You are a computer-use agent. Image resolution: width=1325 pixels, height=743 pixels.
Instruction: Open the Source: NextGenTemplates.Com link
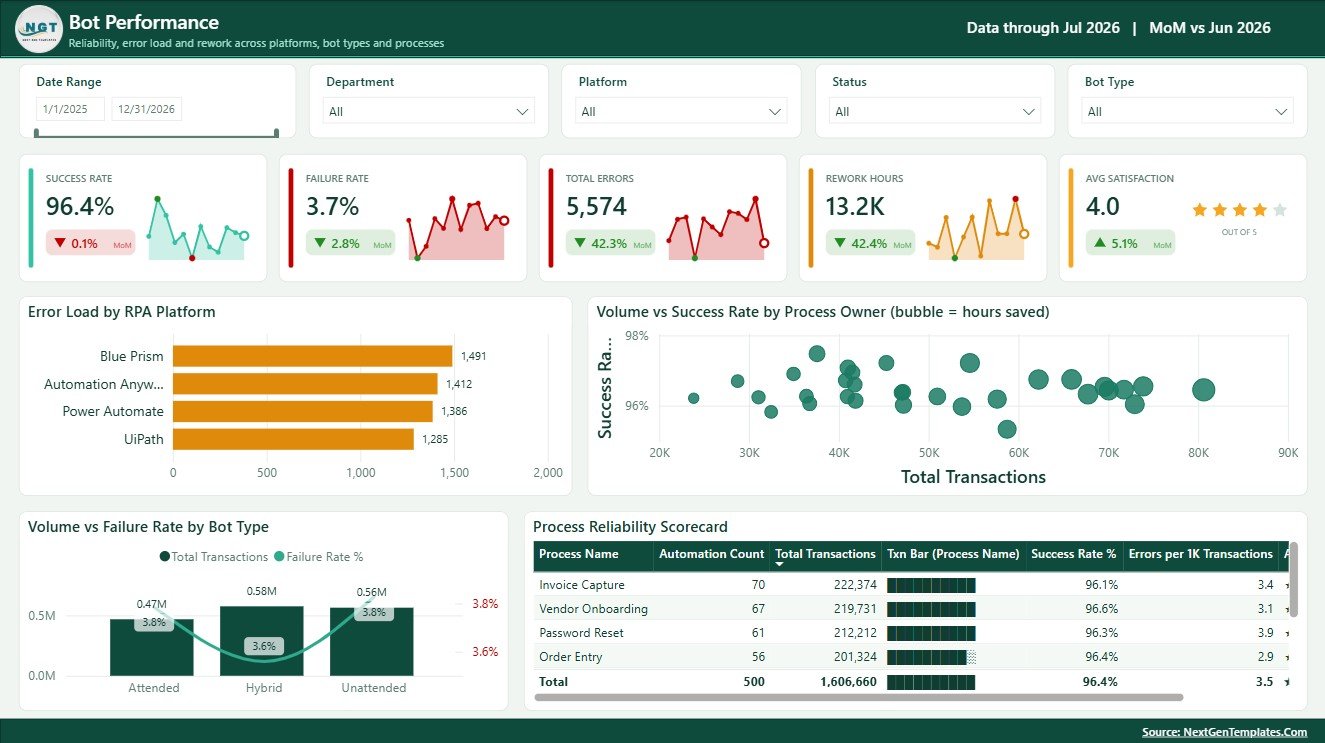pyautogui.click(x=1224, y=732)
